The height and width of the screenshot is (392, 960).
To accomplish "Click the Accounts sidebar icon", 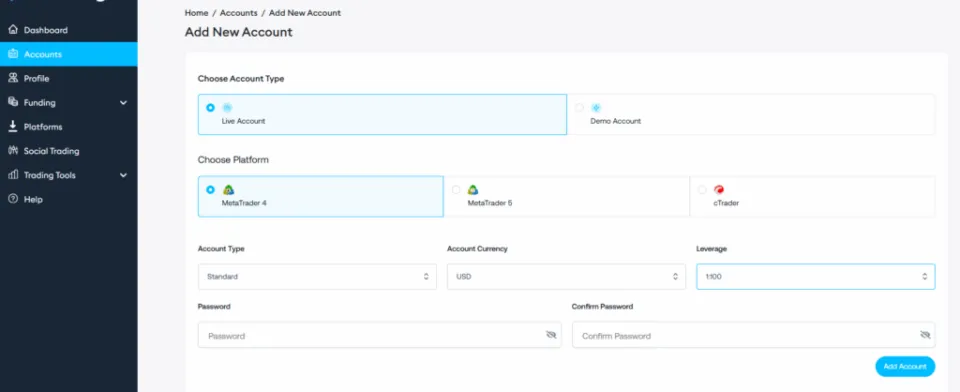I will coord(13,54).
